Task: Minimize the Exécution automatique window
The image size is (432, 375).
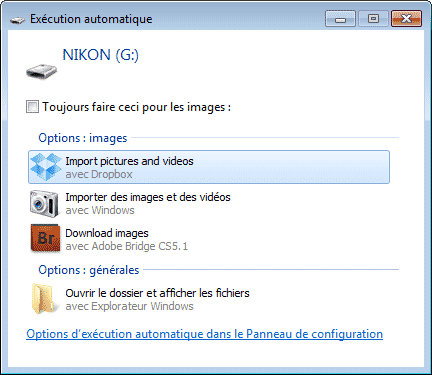Action: point(340,19)
